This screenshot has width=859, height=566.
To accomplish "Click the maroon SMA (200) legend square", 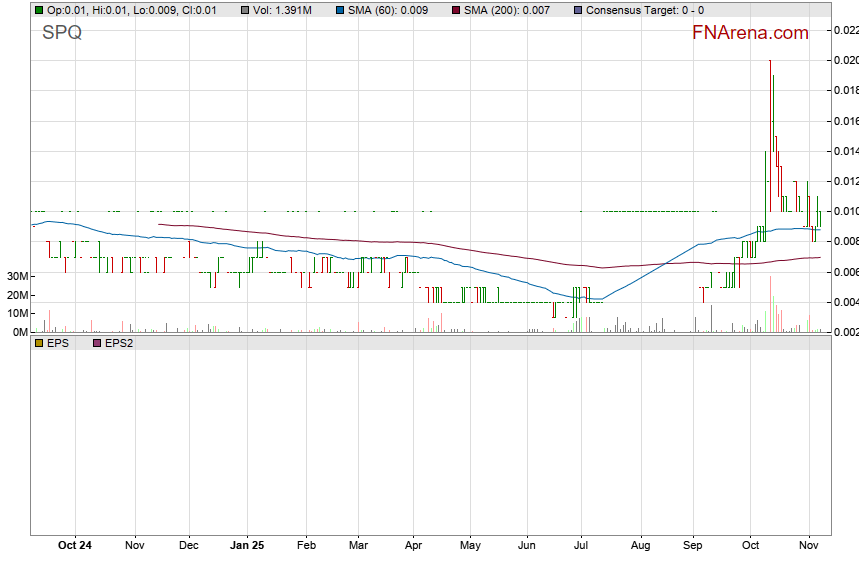I will [x=455, y=10].
